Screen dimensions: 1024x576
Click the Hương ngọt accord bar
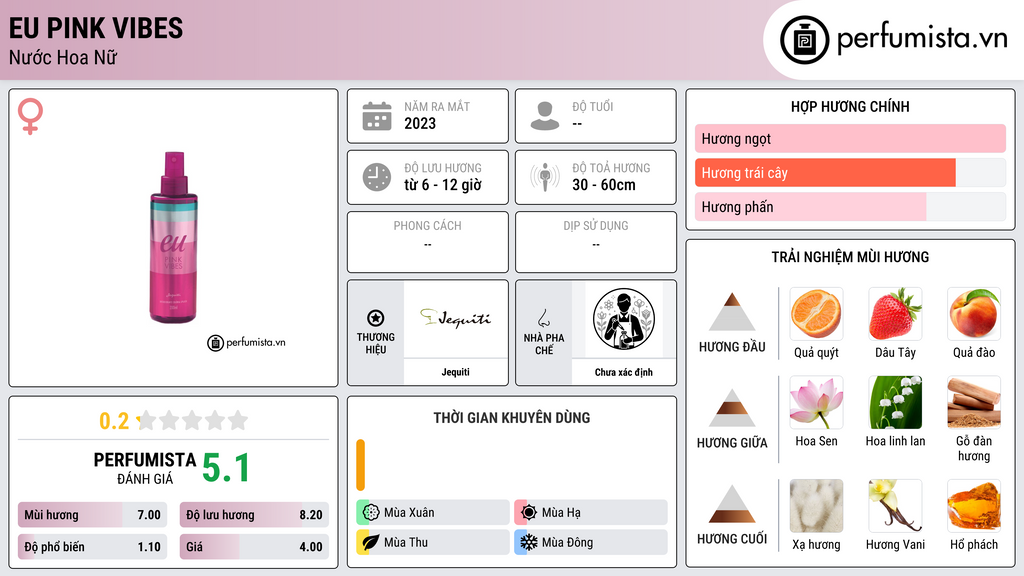point(850,138)
